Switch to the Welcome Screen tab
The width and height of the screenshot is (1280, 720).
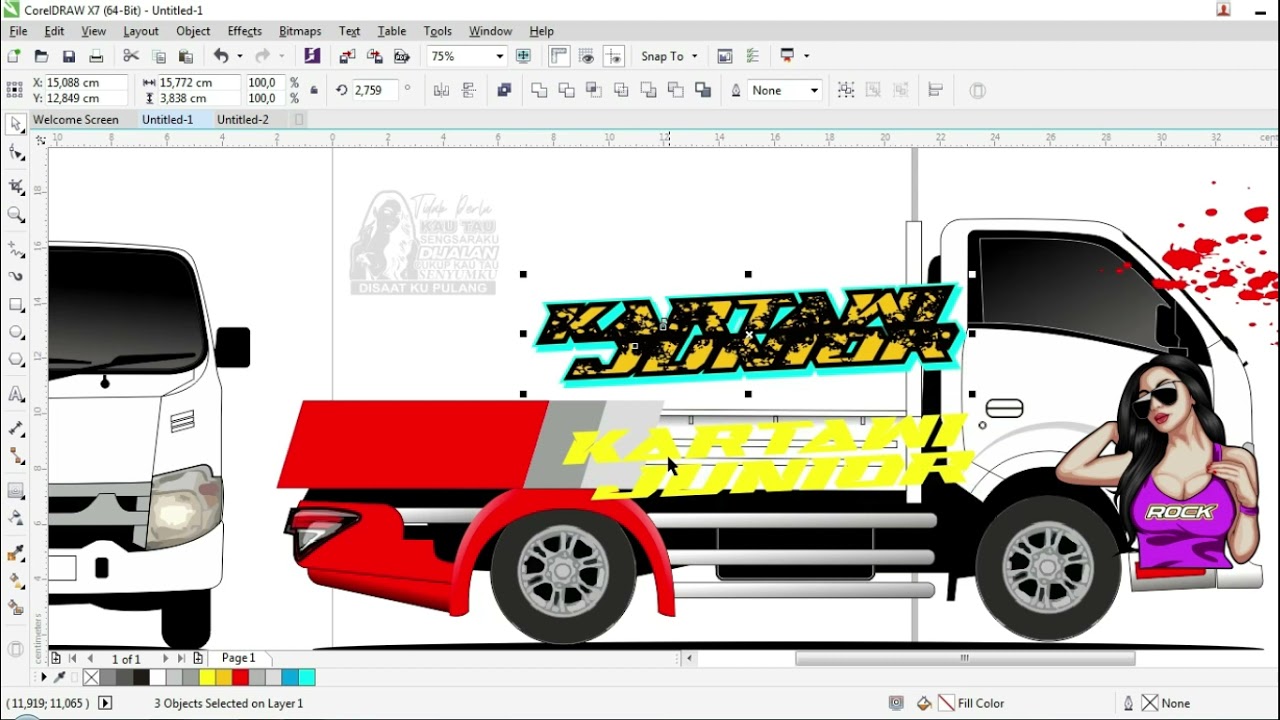[x=76, y=119]
